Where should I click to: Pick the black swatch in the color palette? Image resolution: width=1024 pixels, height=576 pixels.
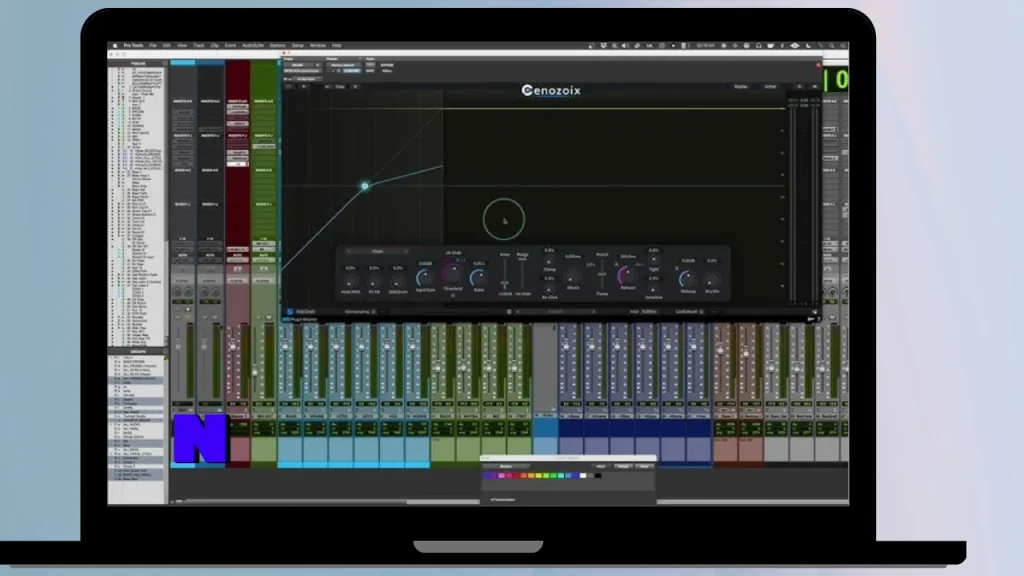tap(598, 476)
